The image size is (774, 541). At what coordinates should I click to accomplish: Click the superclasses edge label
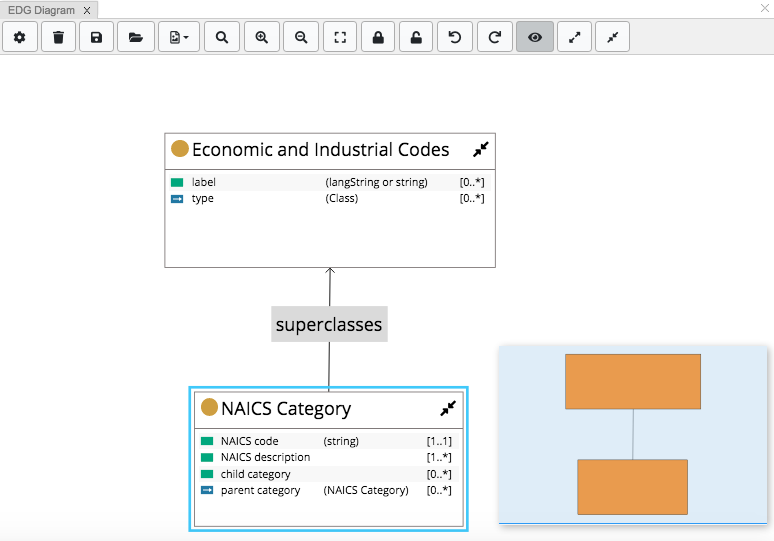(x=329, y=325)
